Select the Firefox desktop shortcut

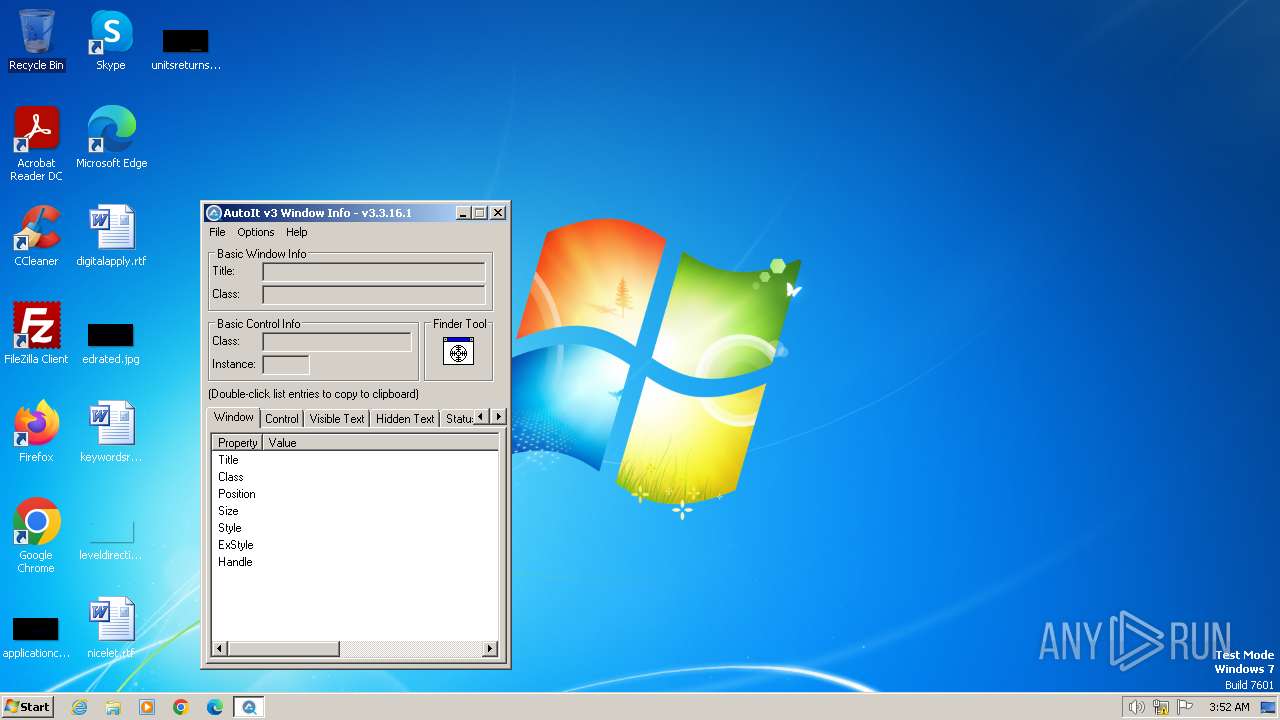click(x=36, y=431)
